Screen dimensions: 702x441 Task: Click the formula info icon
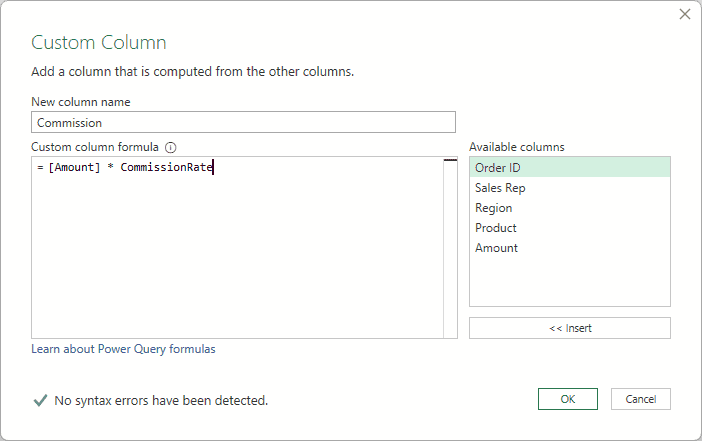coord(171,147)
